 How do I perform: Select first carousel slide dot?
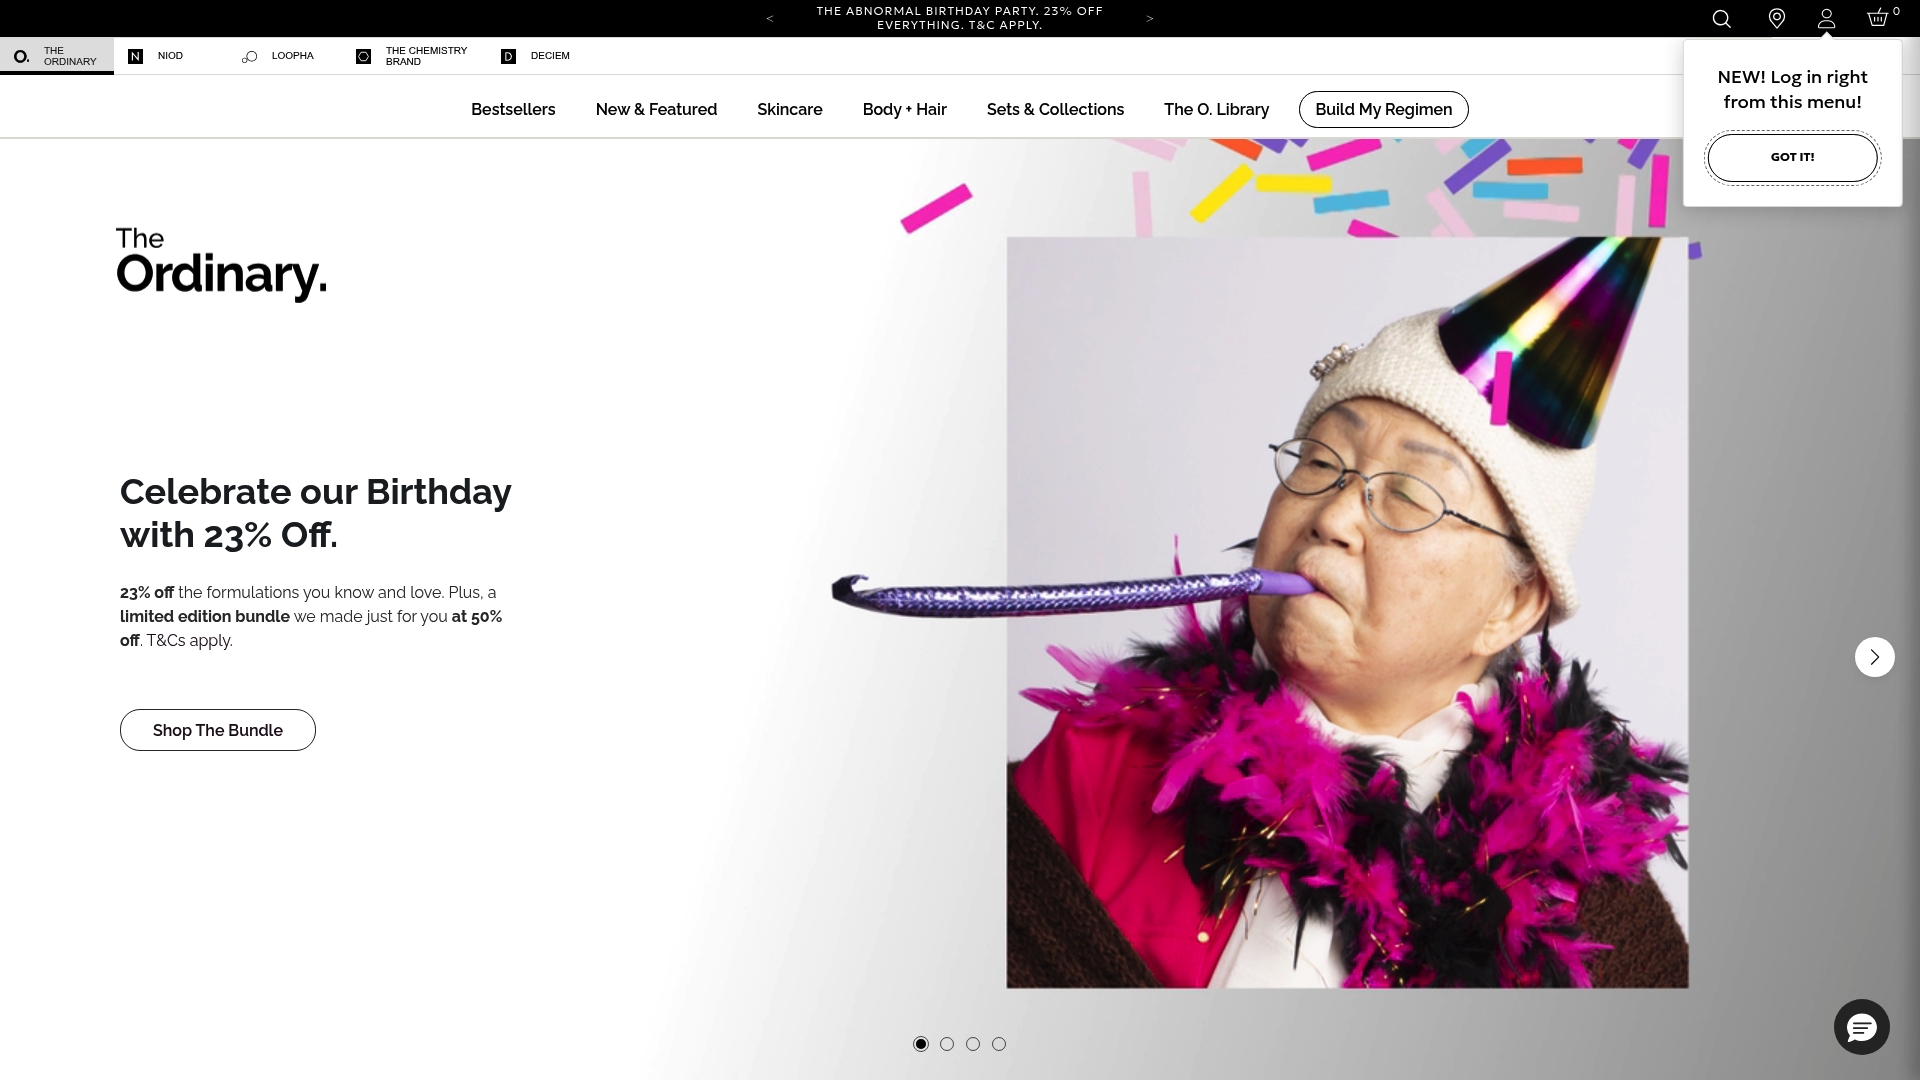coord(921,1044)
